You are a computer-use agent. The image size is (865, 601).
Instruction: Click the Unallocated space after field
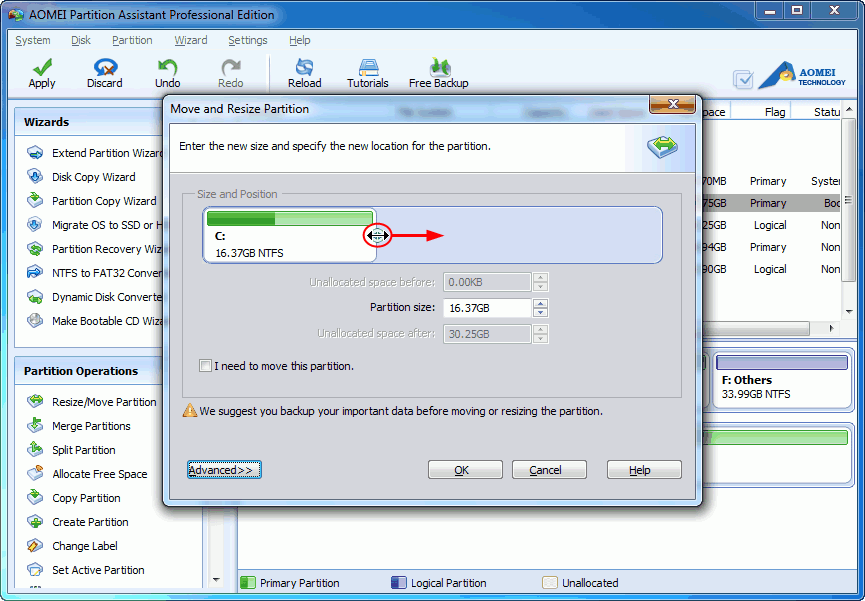pyautogui.click(x=487, y=334)
